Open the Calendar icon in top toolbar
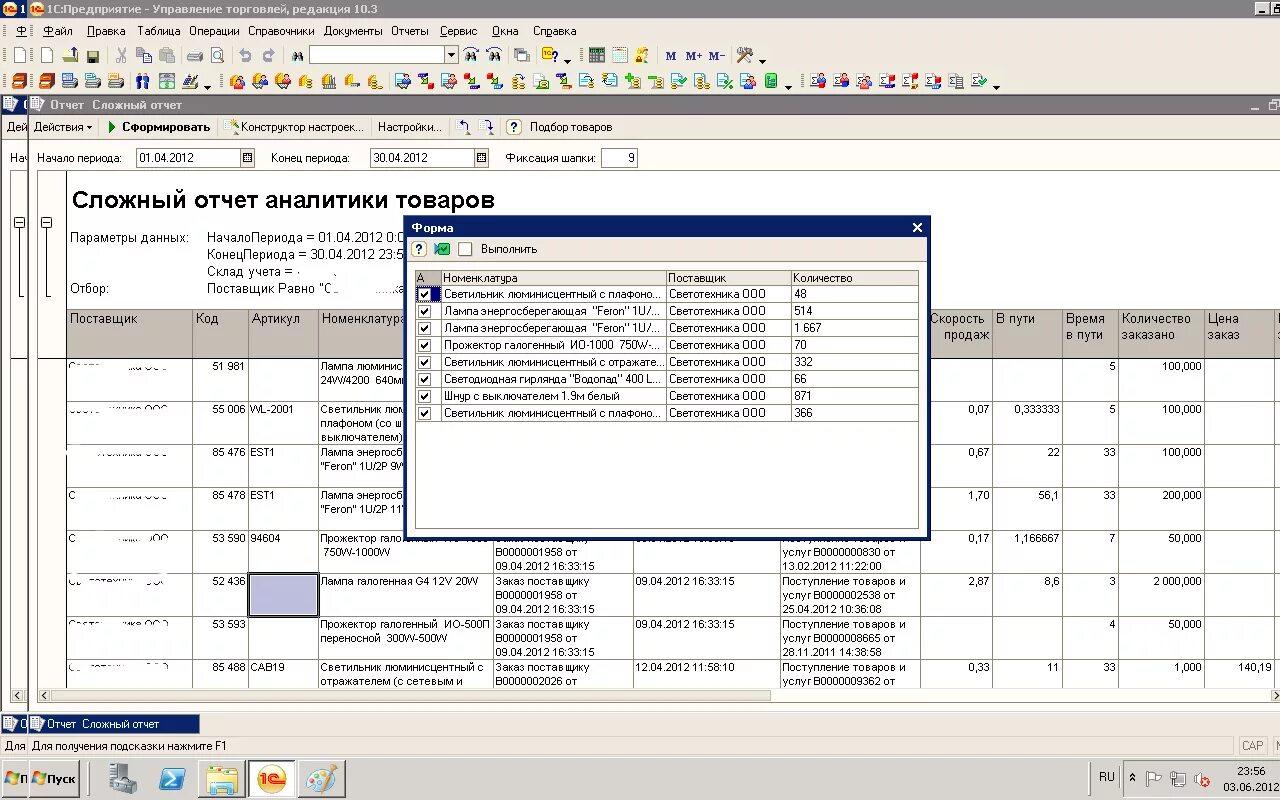This screenshot has height=800, width=1280. click(x=620, y=56)
